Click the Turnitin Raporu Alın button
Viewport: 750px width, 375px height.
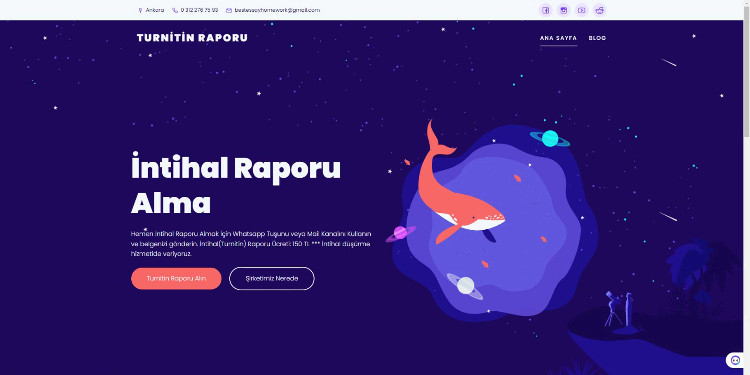(176, 278)
